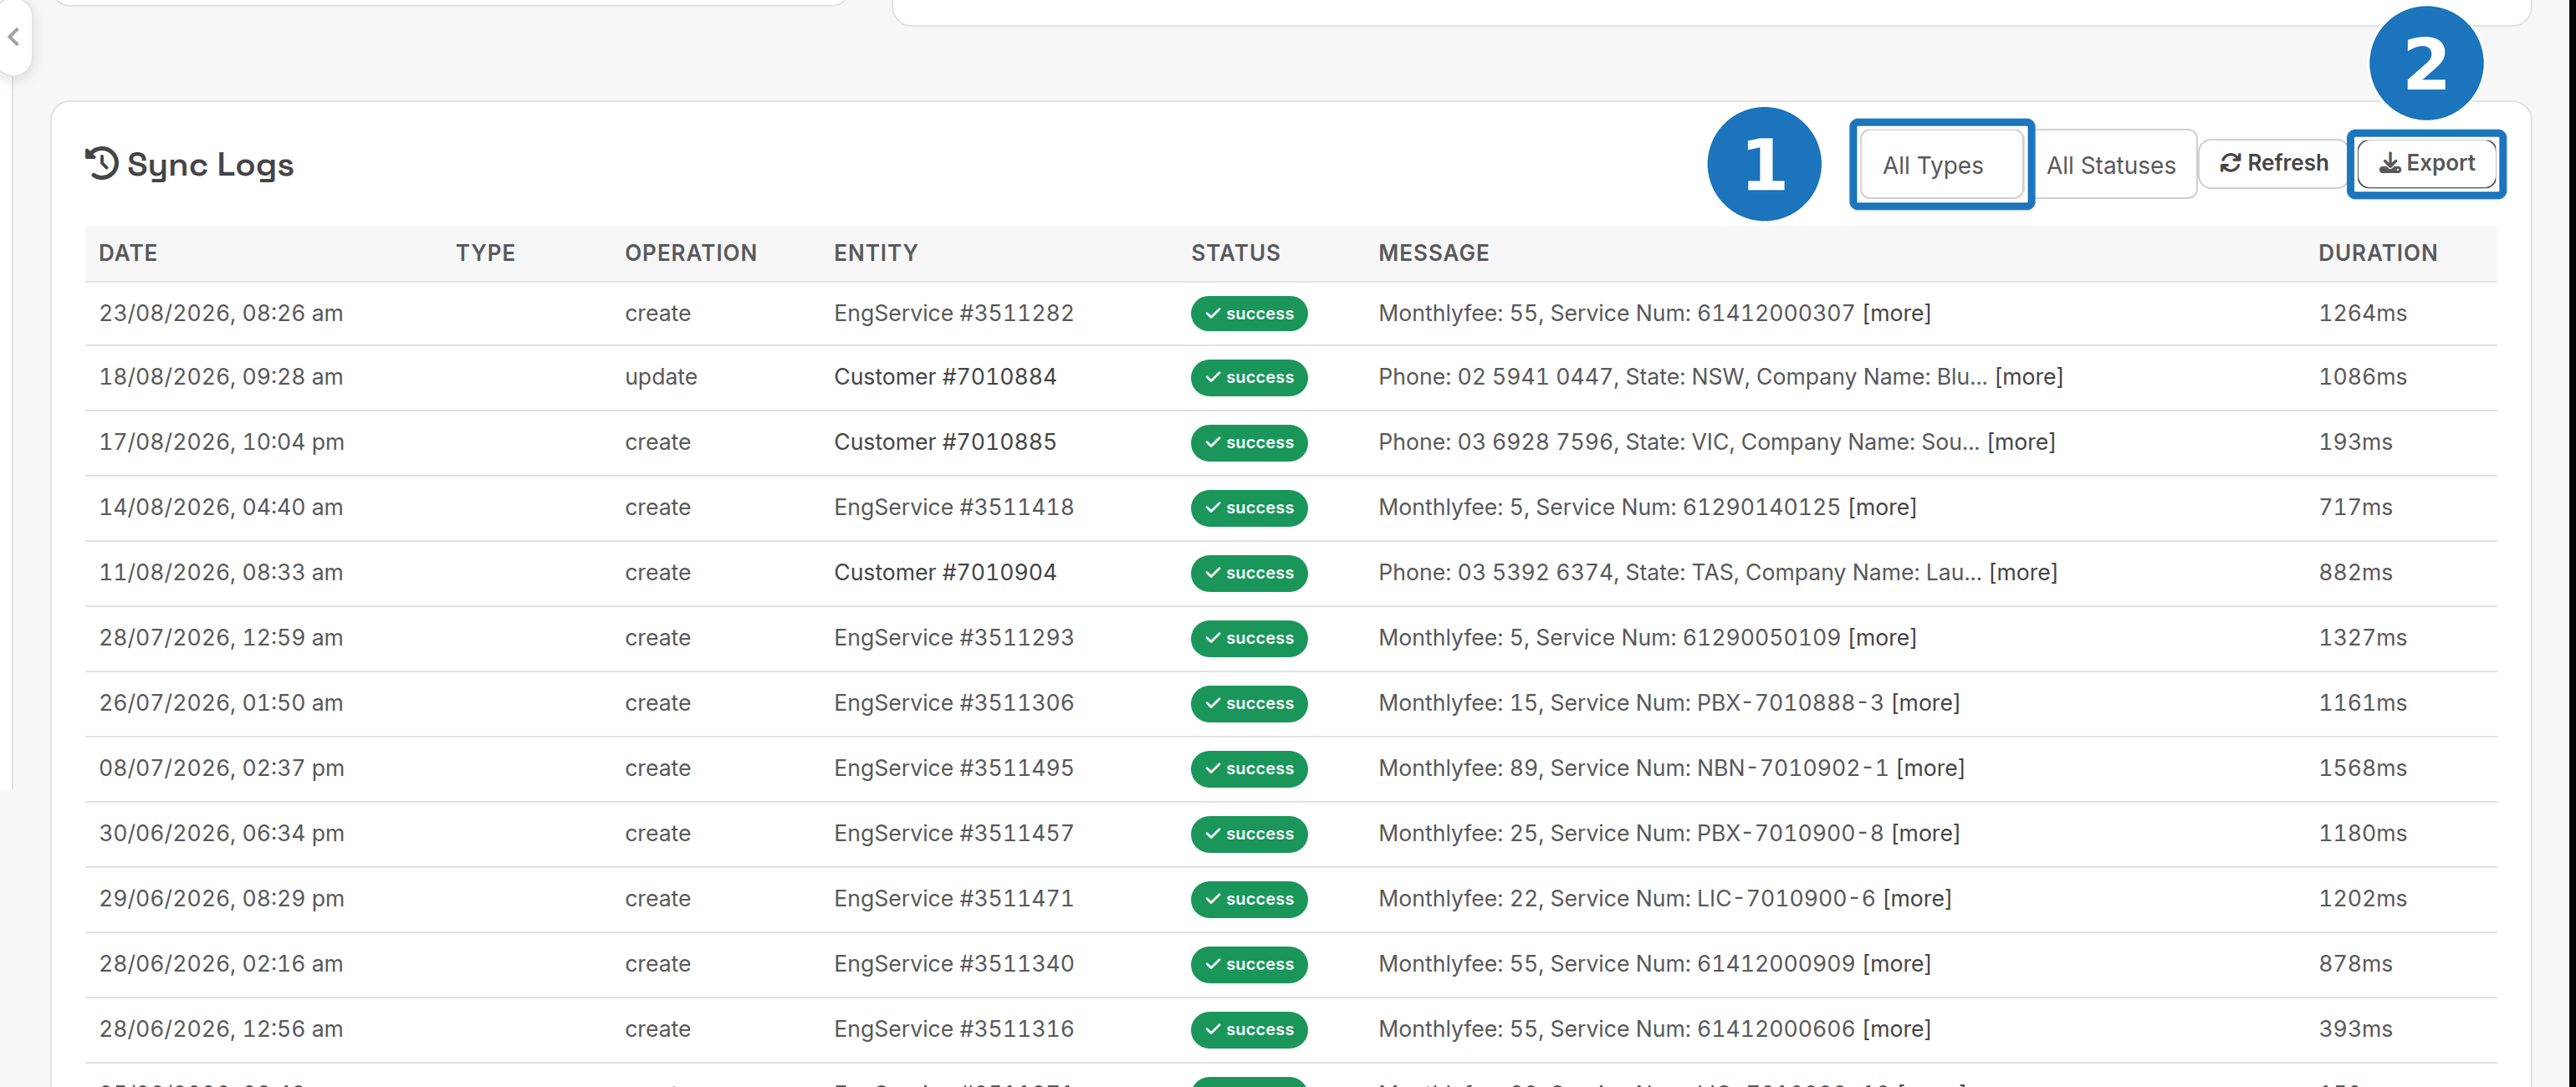Select entity Customer #7010885
The width and height of the screenshot is (2576, 1087).
click(x=945, y=442)
